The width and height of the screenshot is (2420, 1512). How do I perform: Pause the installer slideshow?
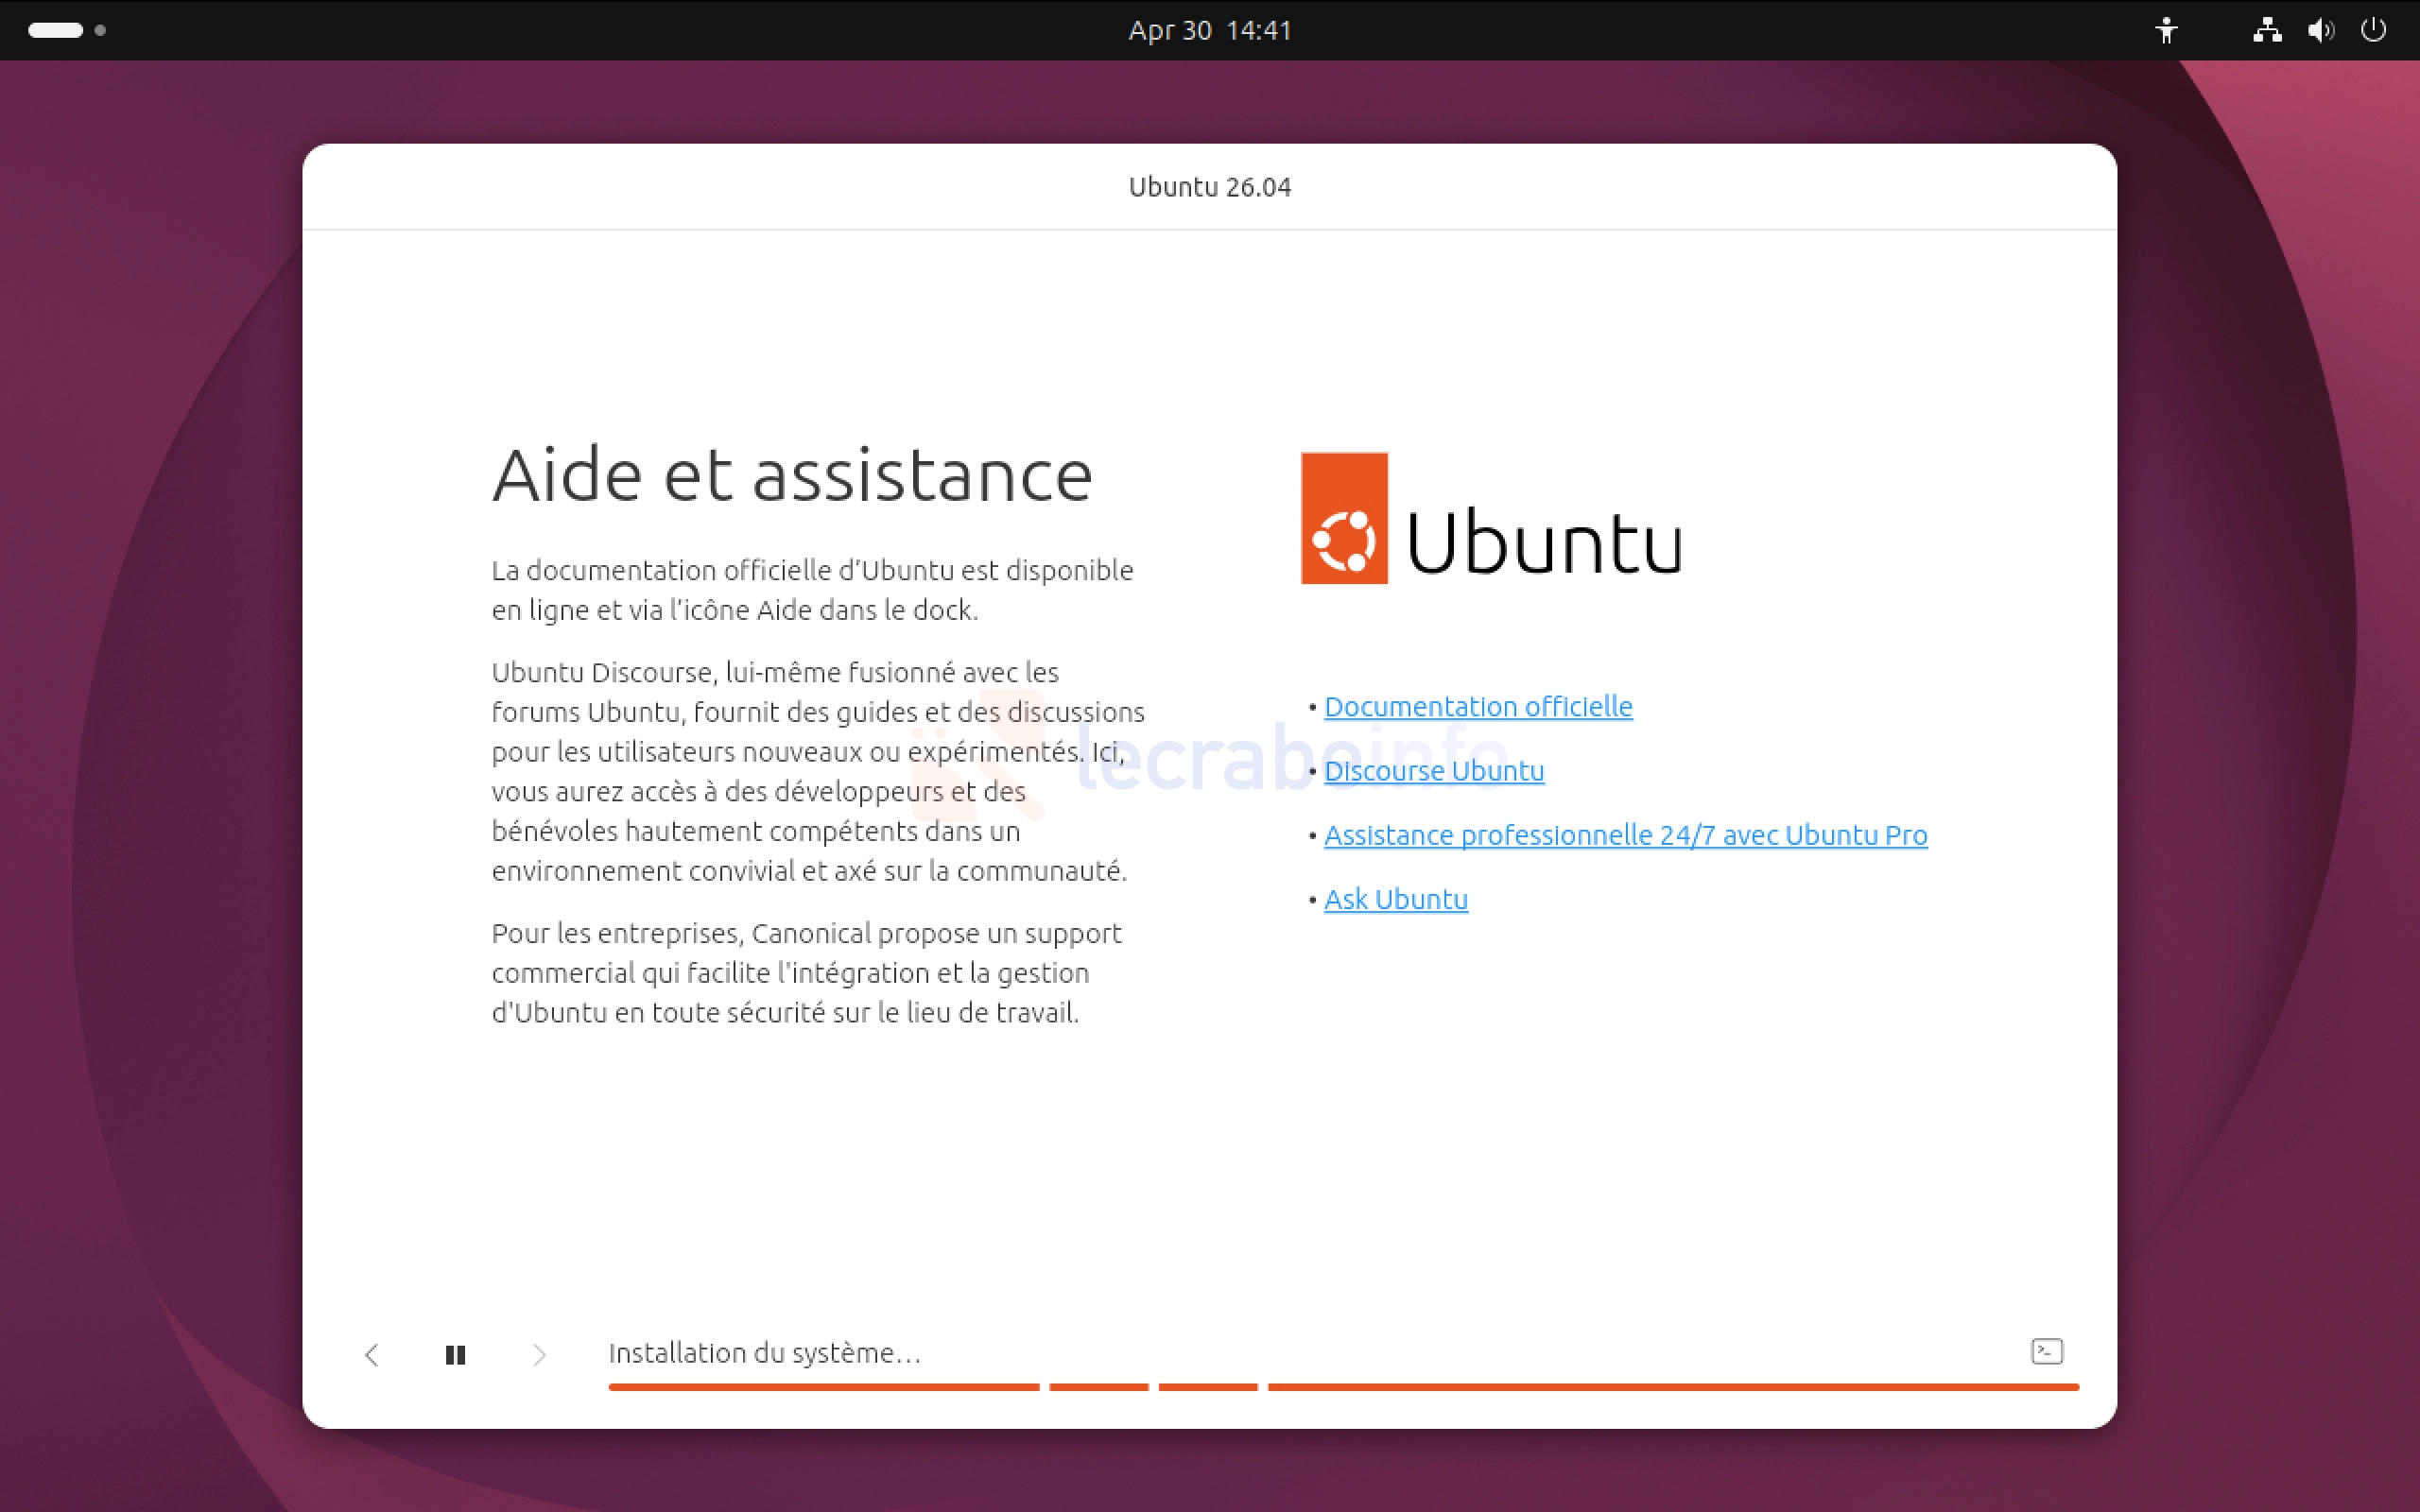(x=455, y=1354)
